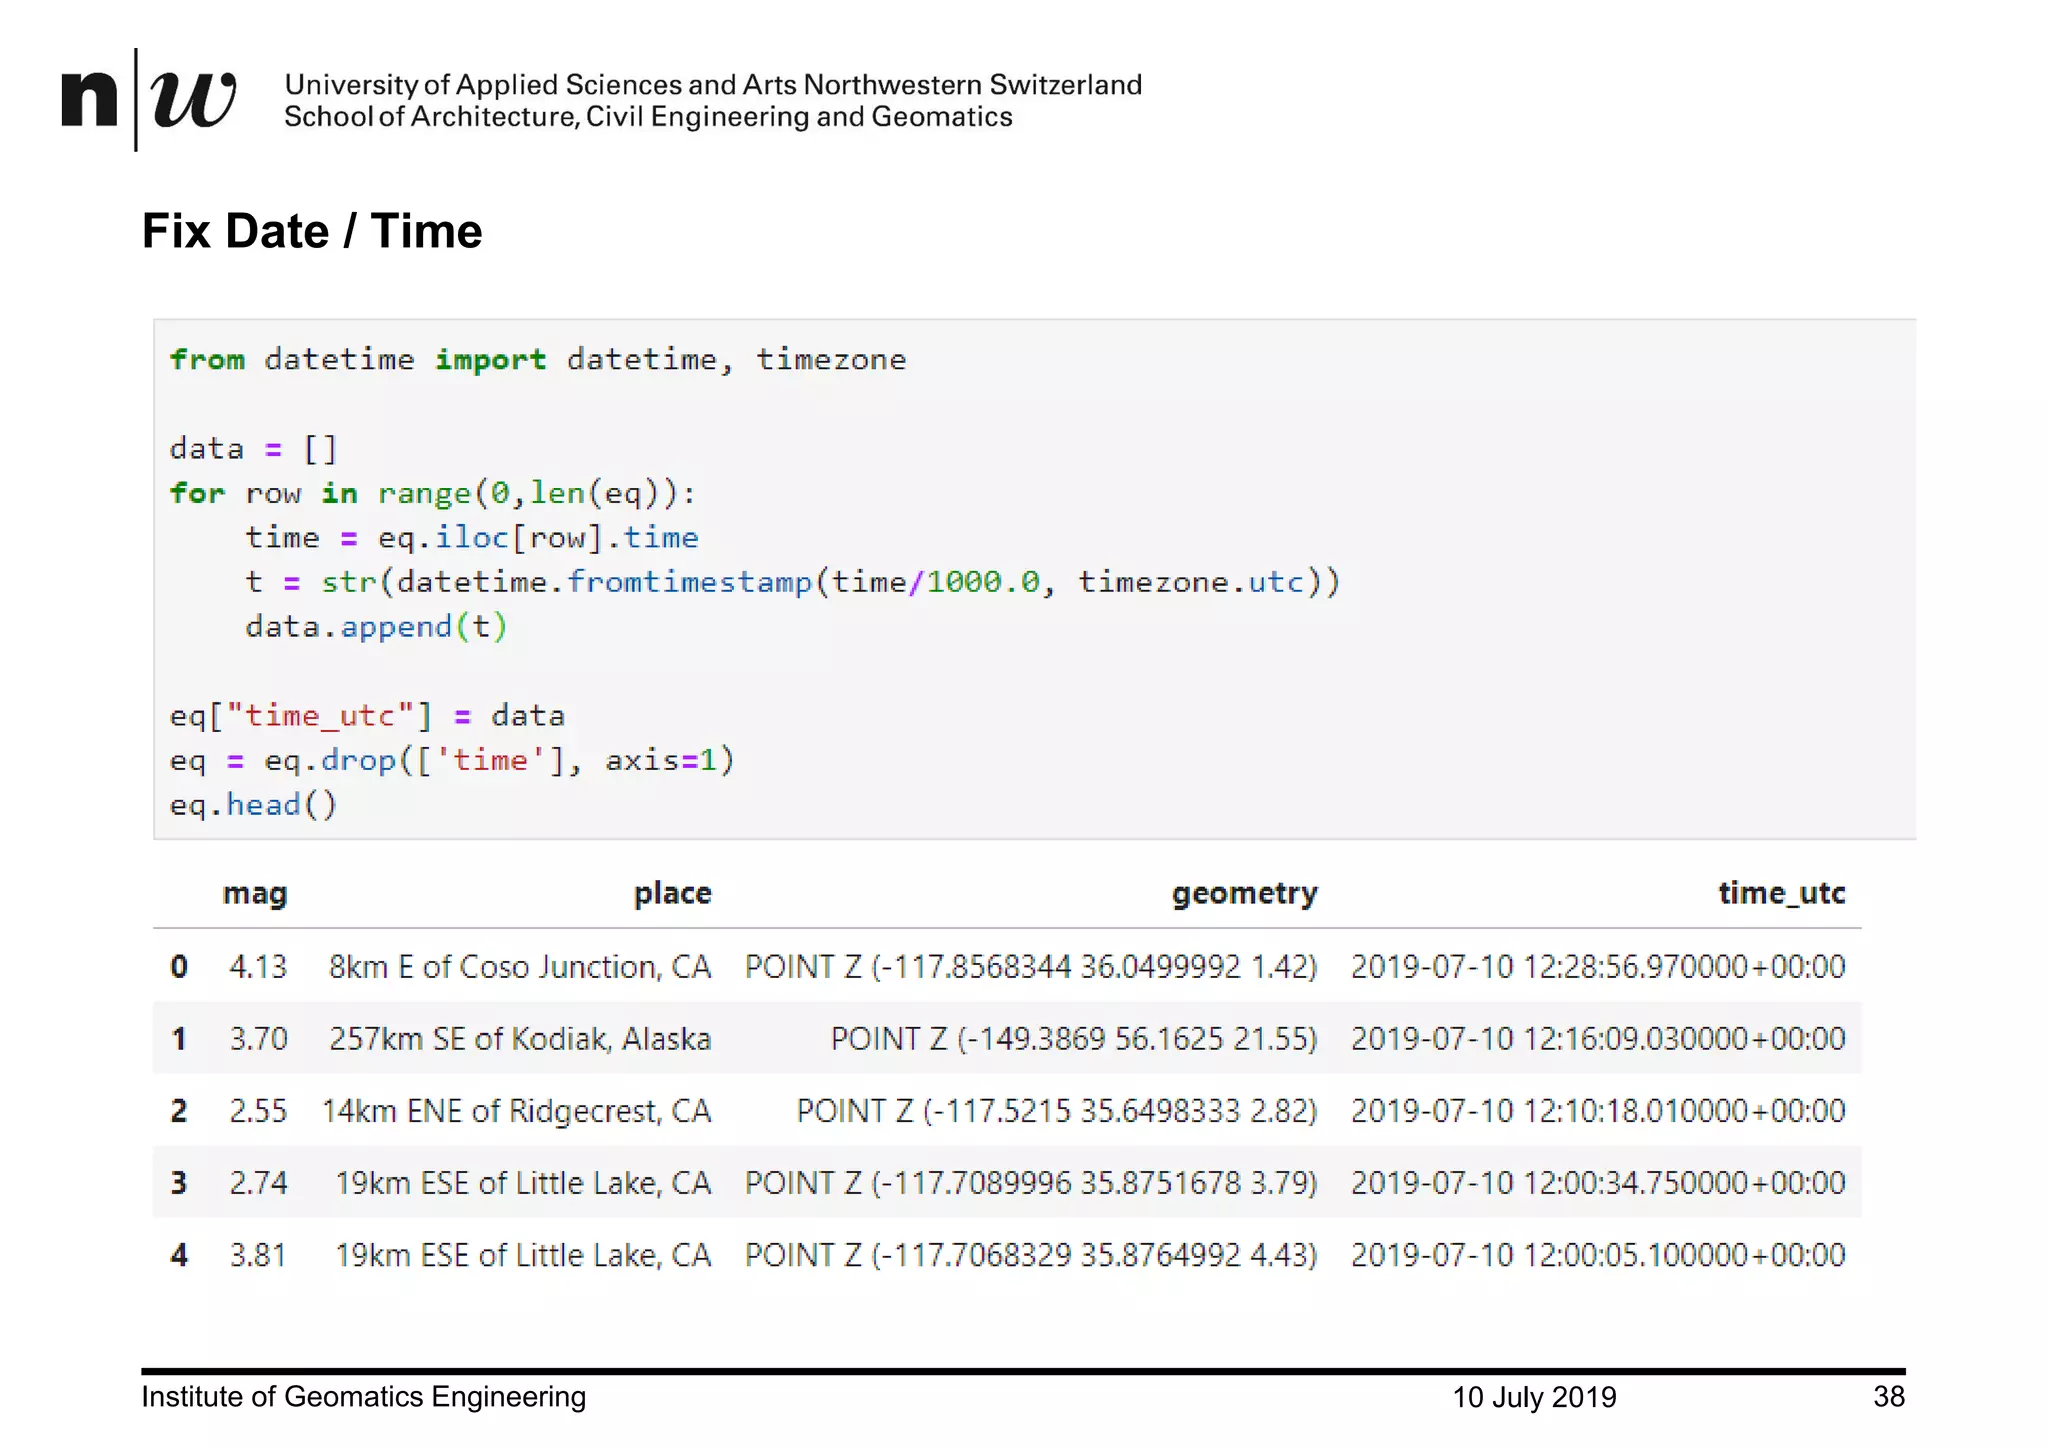The width and height of the screenshot is (2048, 1448).
Task: Click magnitude value 2.74
Action: pyautogui.click(x=258, y=1183)
